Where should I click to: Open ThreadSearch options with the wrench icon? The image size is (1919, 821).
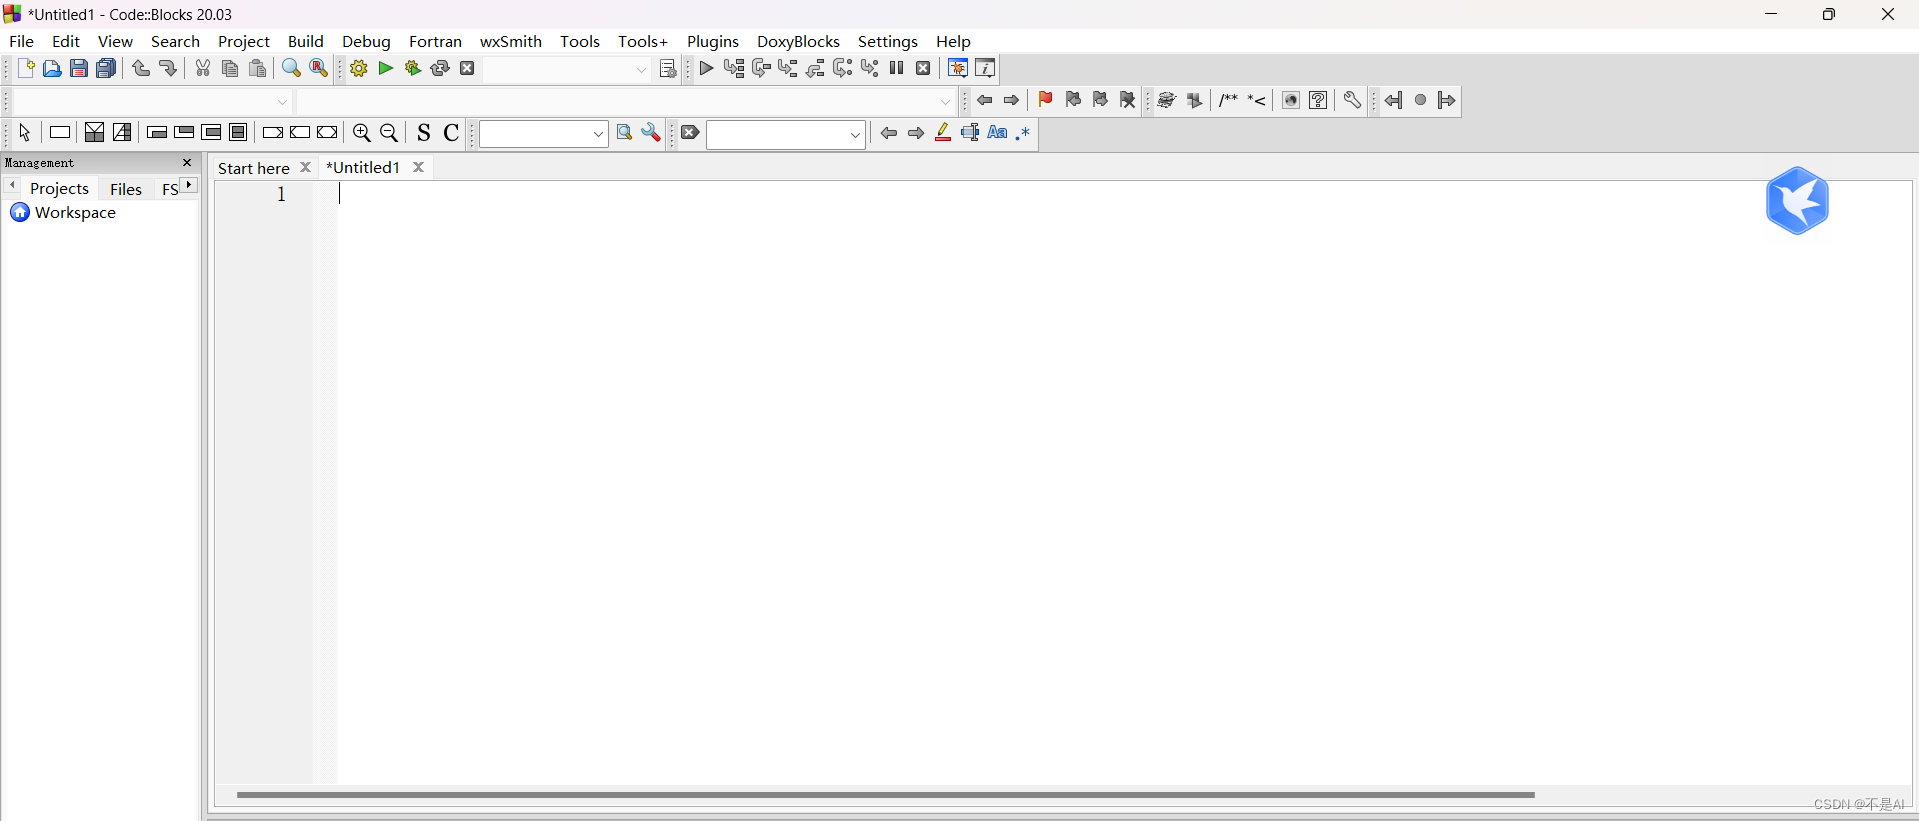(652, 134)
